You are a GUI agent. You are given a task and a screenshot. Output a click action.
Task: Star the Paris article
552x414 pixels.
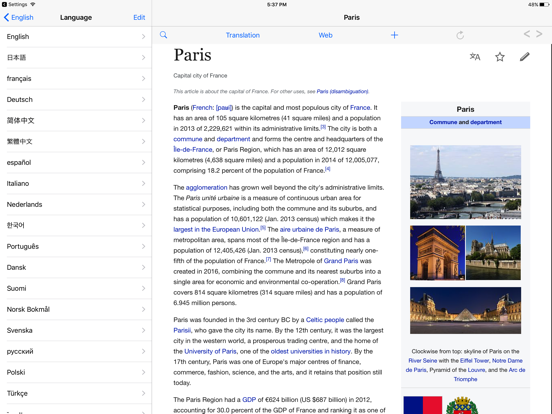click(500, 57)
